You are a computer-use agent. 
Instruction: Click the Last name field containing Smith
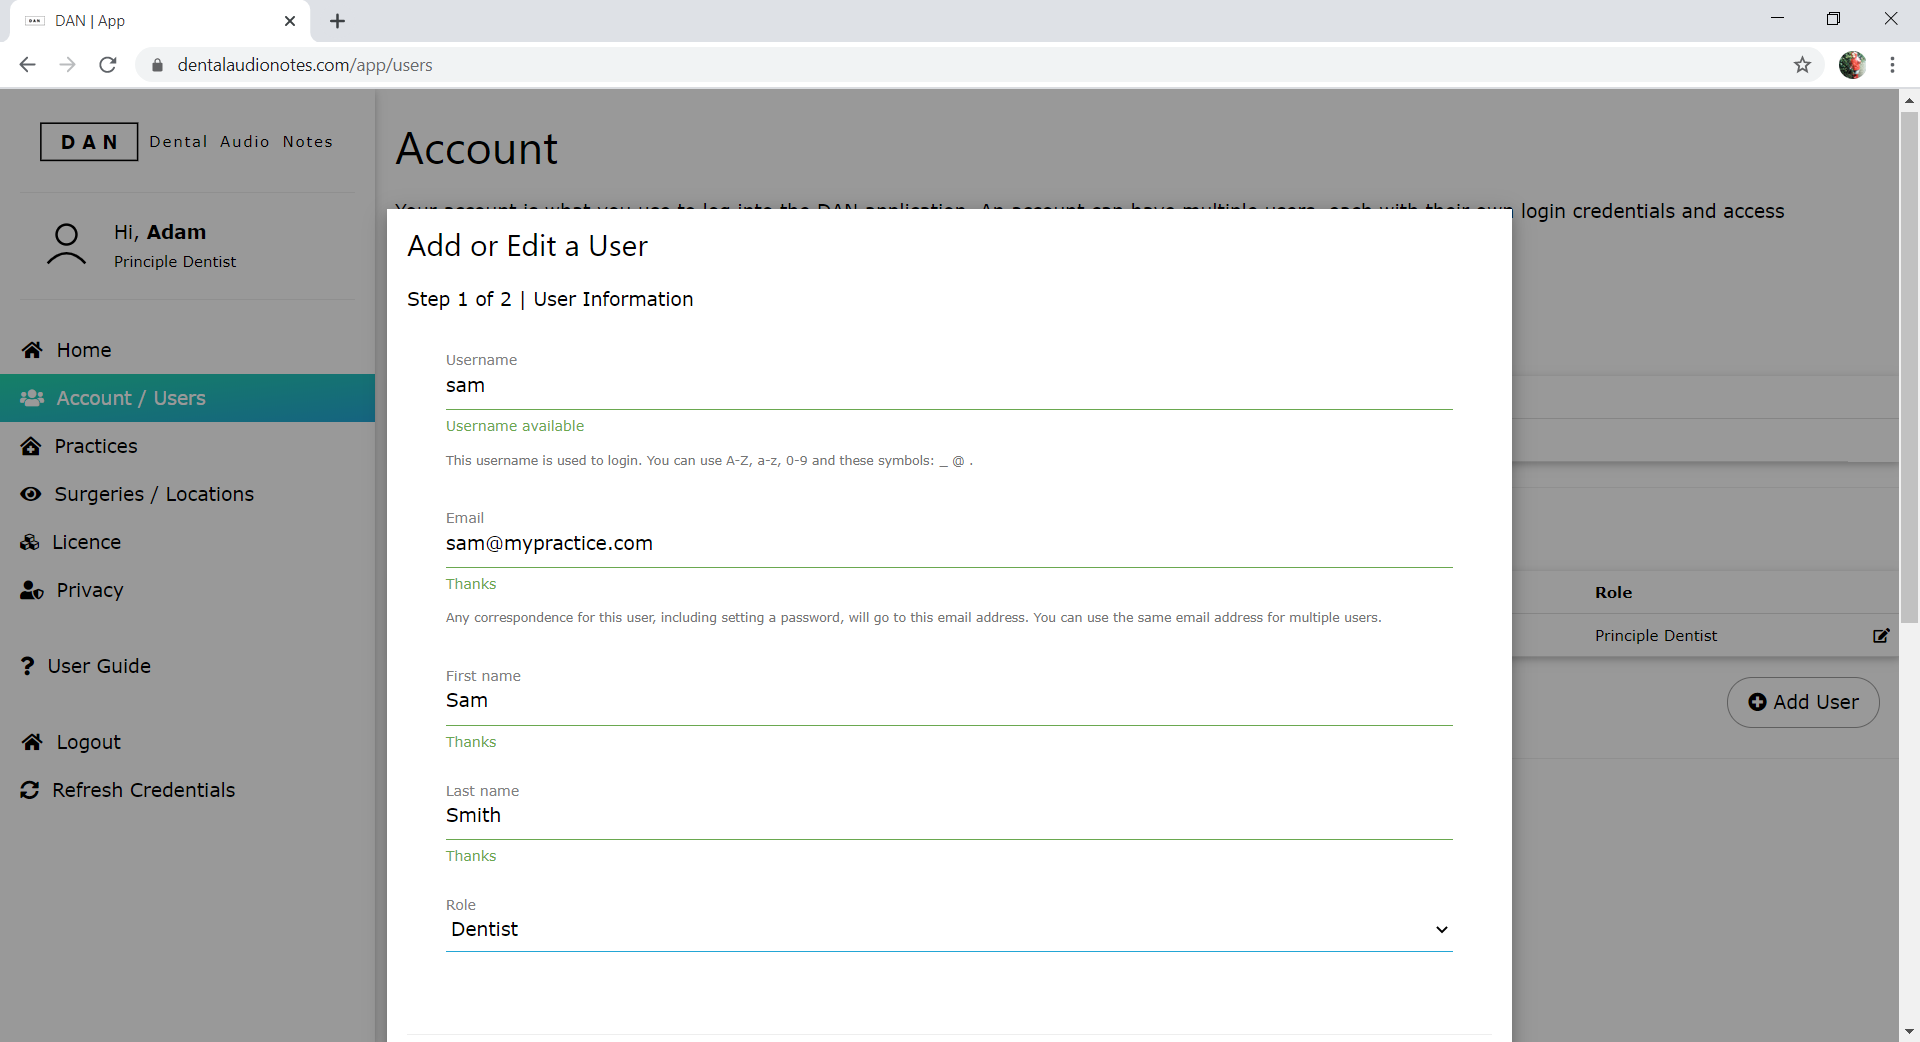948,816
